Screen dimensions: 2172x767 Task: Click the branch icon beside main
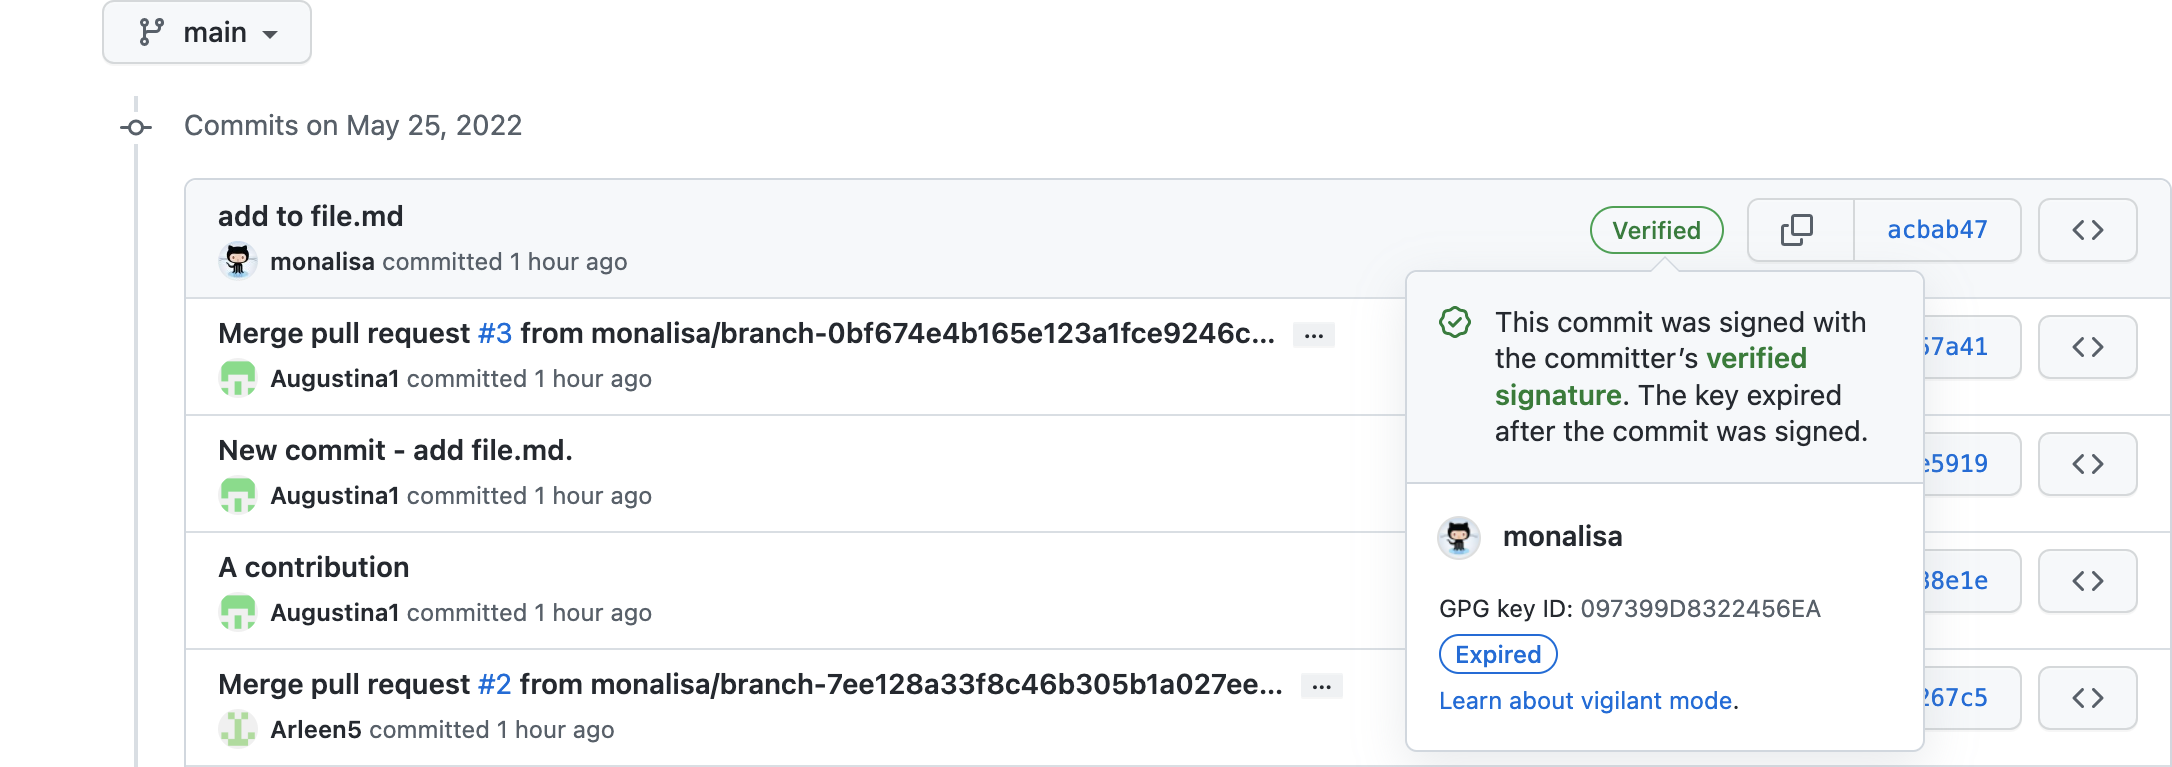149,31
